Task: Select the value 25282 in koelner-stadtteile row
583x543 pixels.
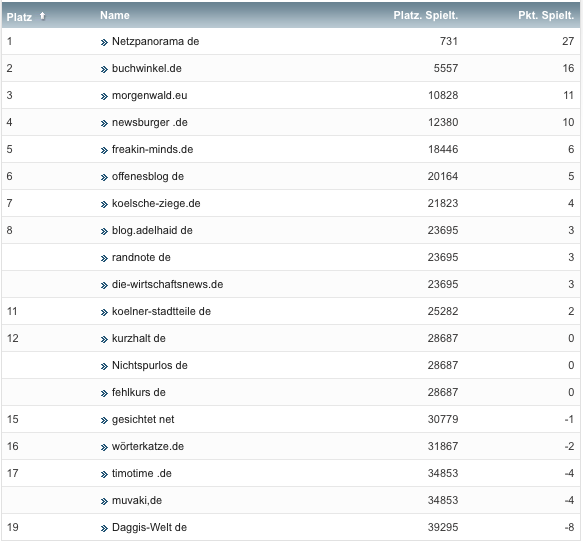Action: tap(443, 311)
